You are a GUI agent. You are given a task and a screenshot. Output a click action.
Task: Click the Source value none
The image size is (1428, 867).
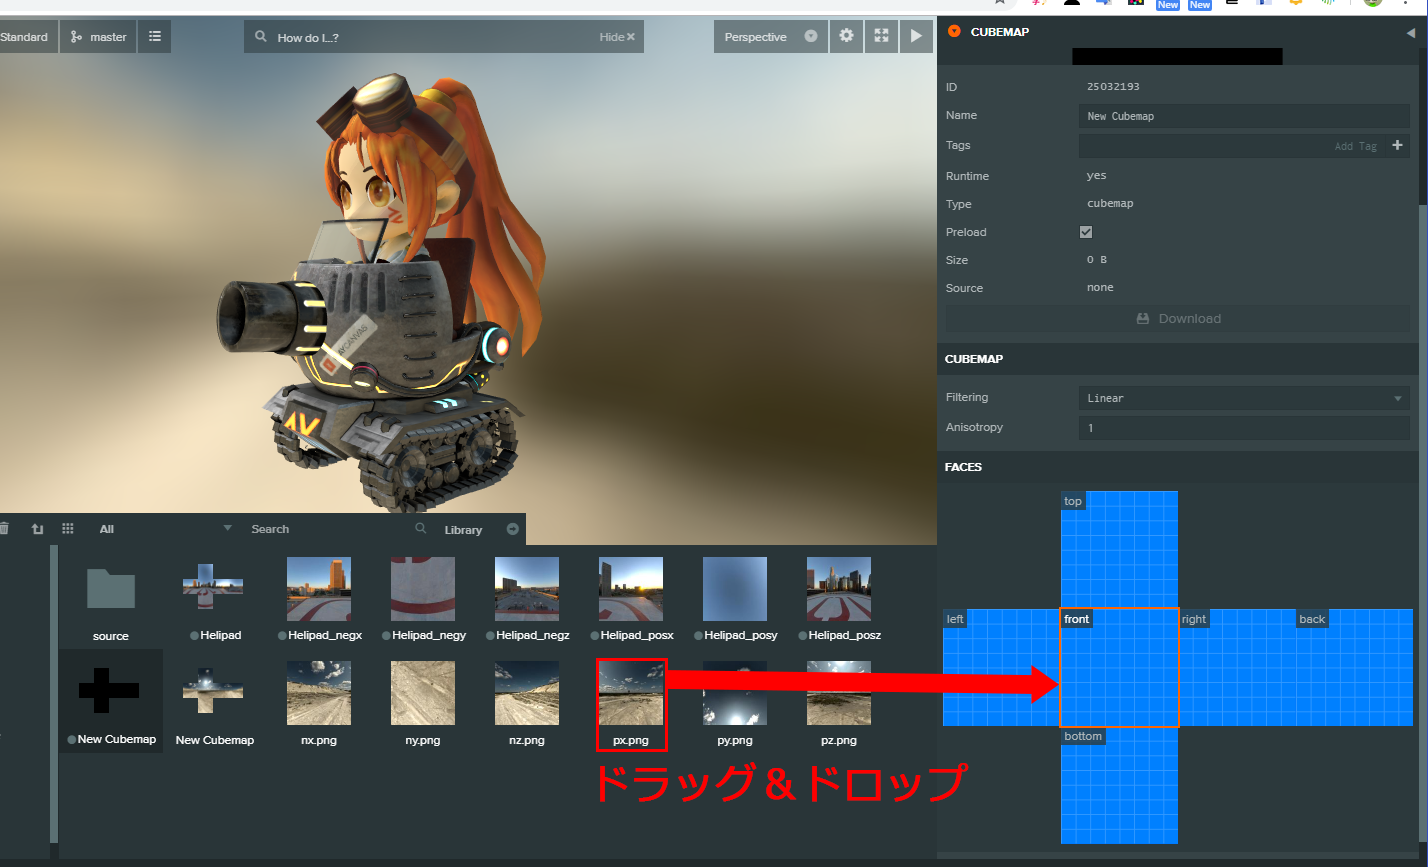click(x=1100, y=288)
